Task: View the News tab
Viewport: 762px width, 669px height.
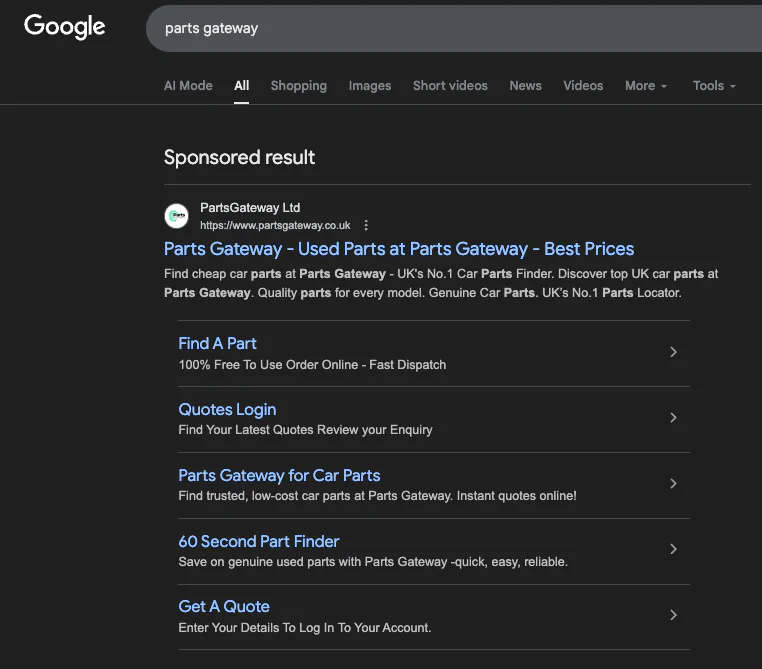Action: click(525, 86)
